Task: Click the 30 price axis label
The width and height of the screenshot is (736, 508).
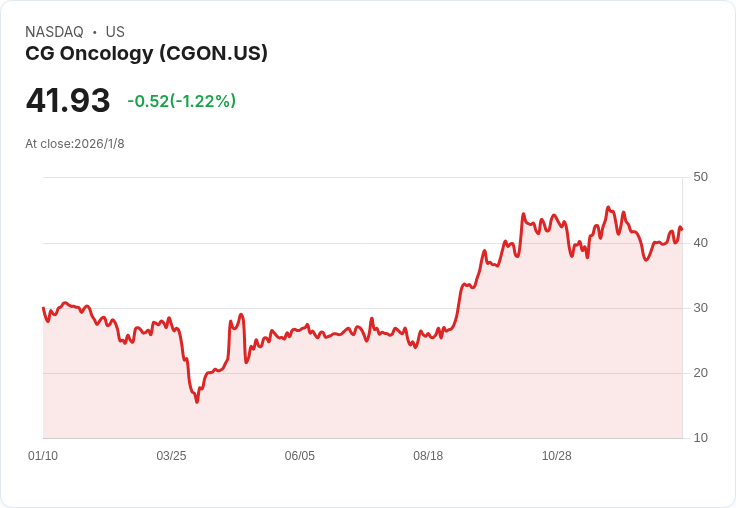Action: tap(700, 308)
